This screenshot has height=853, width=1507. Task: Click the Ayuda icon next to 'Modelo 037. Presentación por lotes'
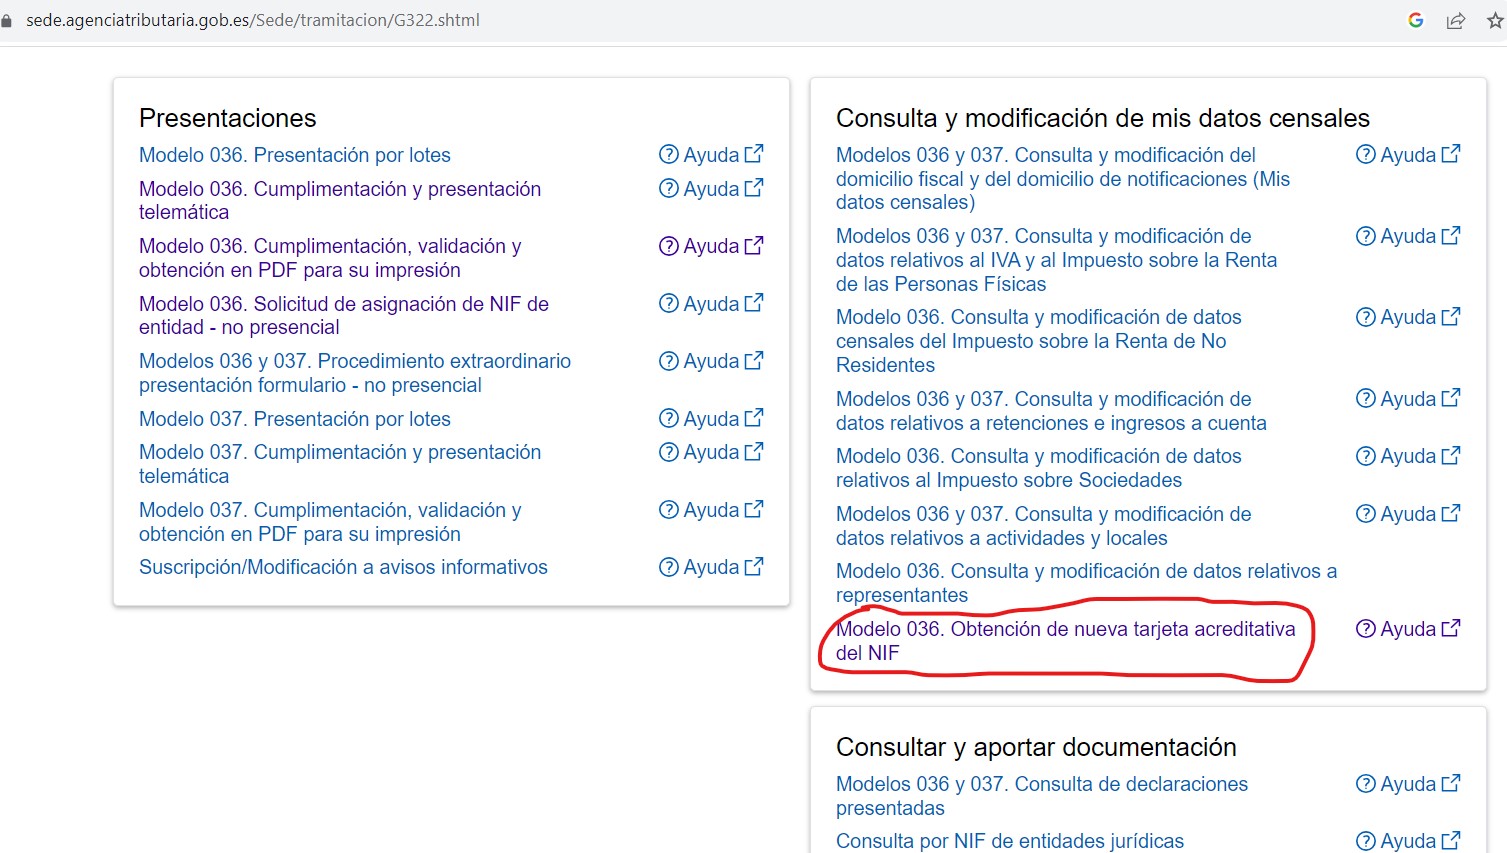coord(668,418)
